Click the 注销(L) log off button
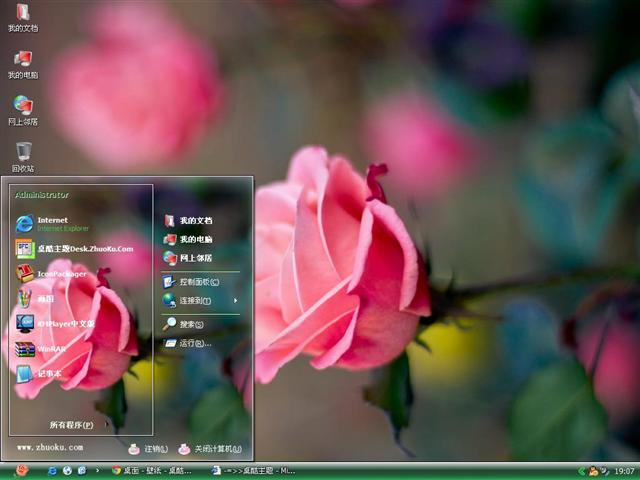Viewport: 640px width, 480px height. [148, 449]
